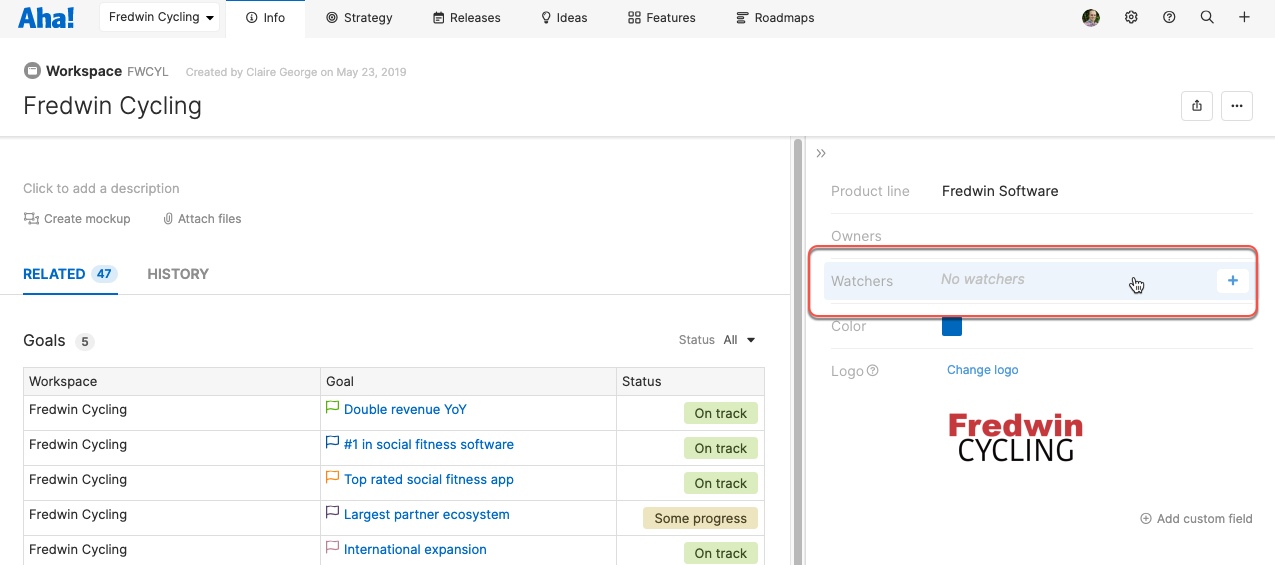Click the orange flag of Top rated app
Viewport: 1275px width, 565px height.
click(333, 478)
